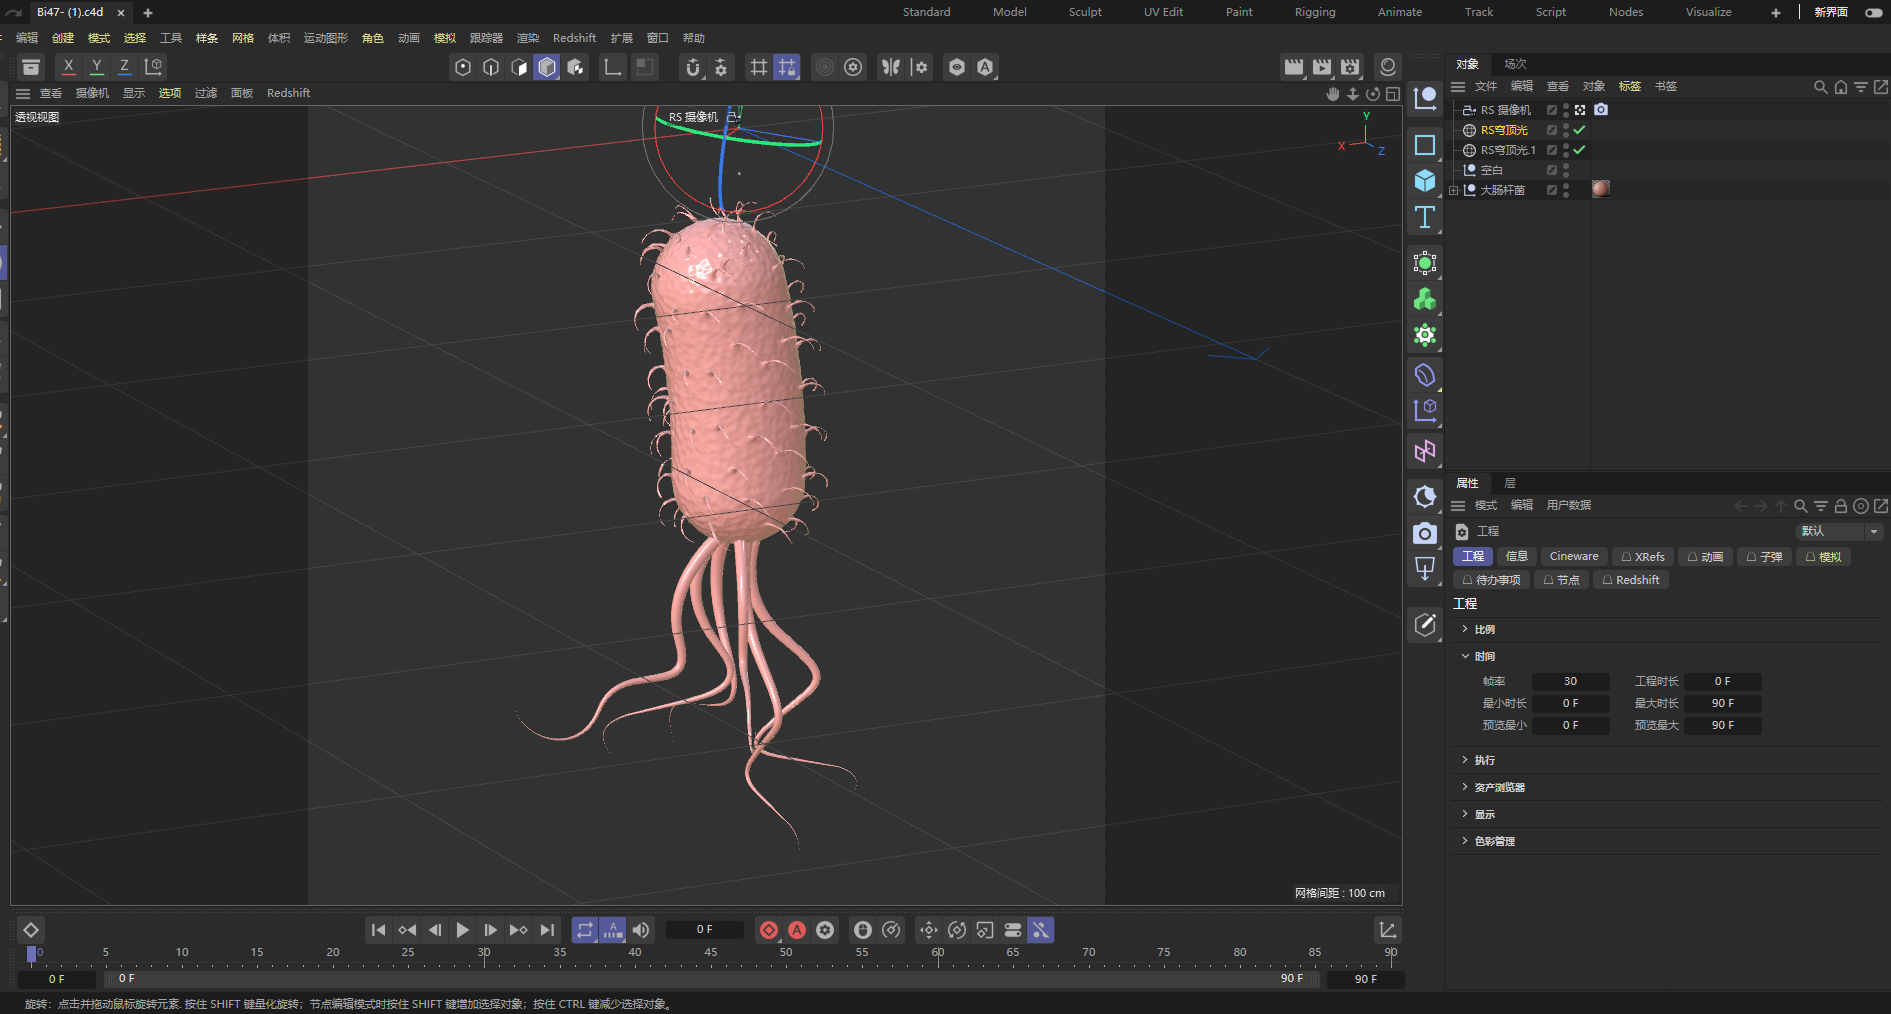This screenshot has width=1891, height=1014.
Task: Expand the 大肠杆菌 object tree
Action: pos(1453,190)
